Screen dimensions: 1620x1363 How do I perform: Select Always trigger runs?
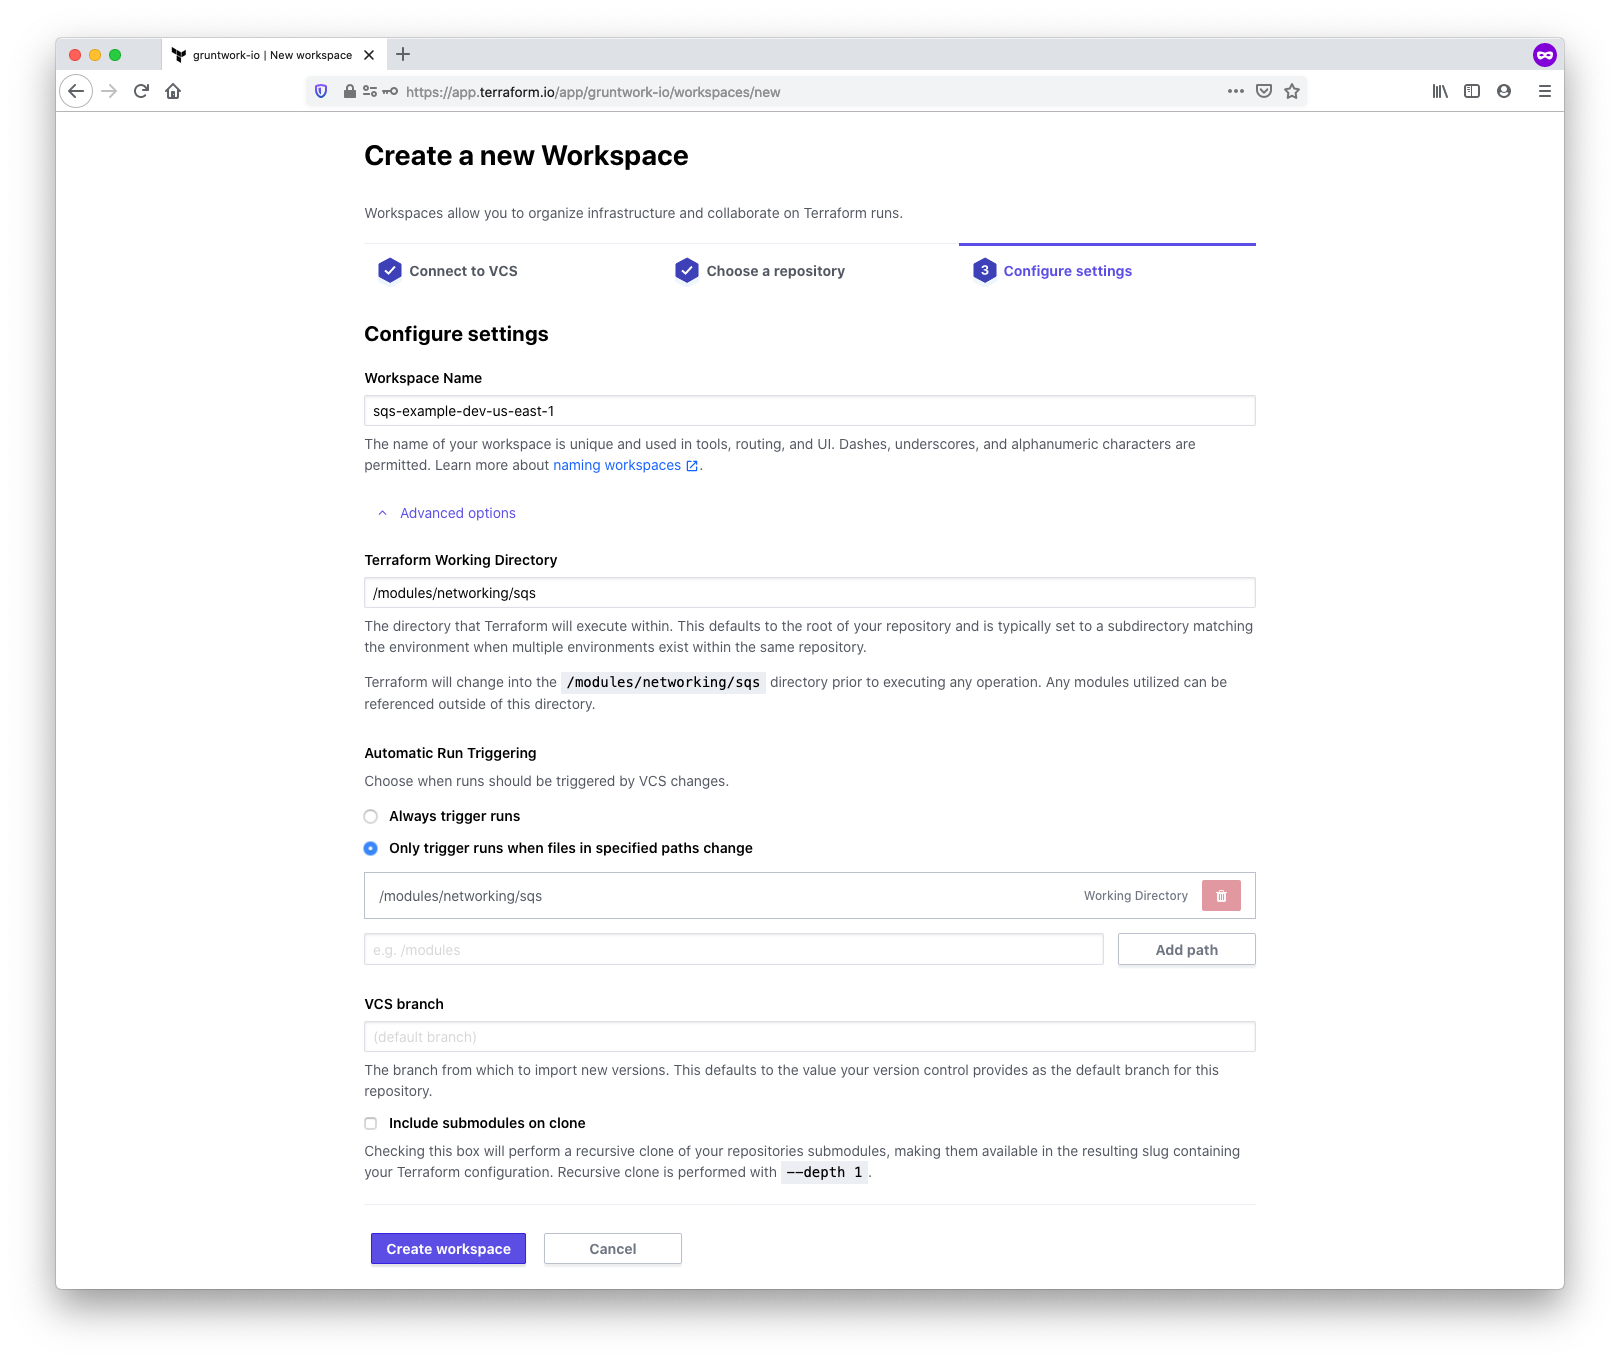pos(370,816)
